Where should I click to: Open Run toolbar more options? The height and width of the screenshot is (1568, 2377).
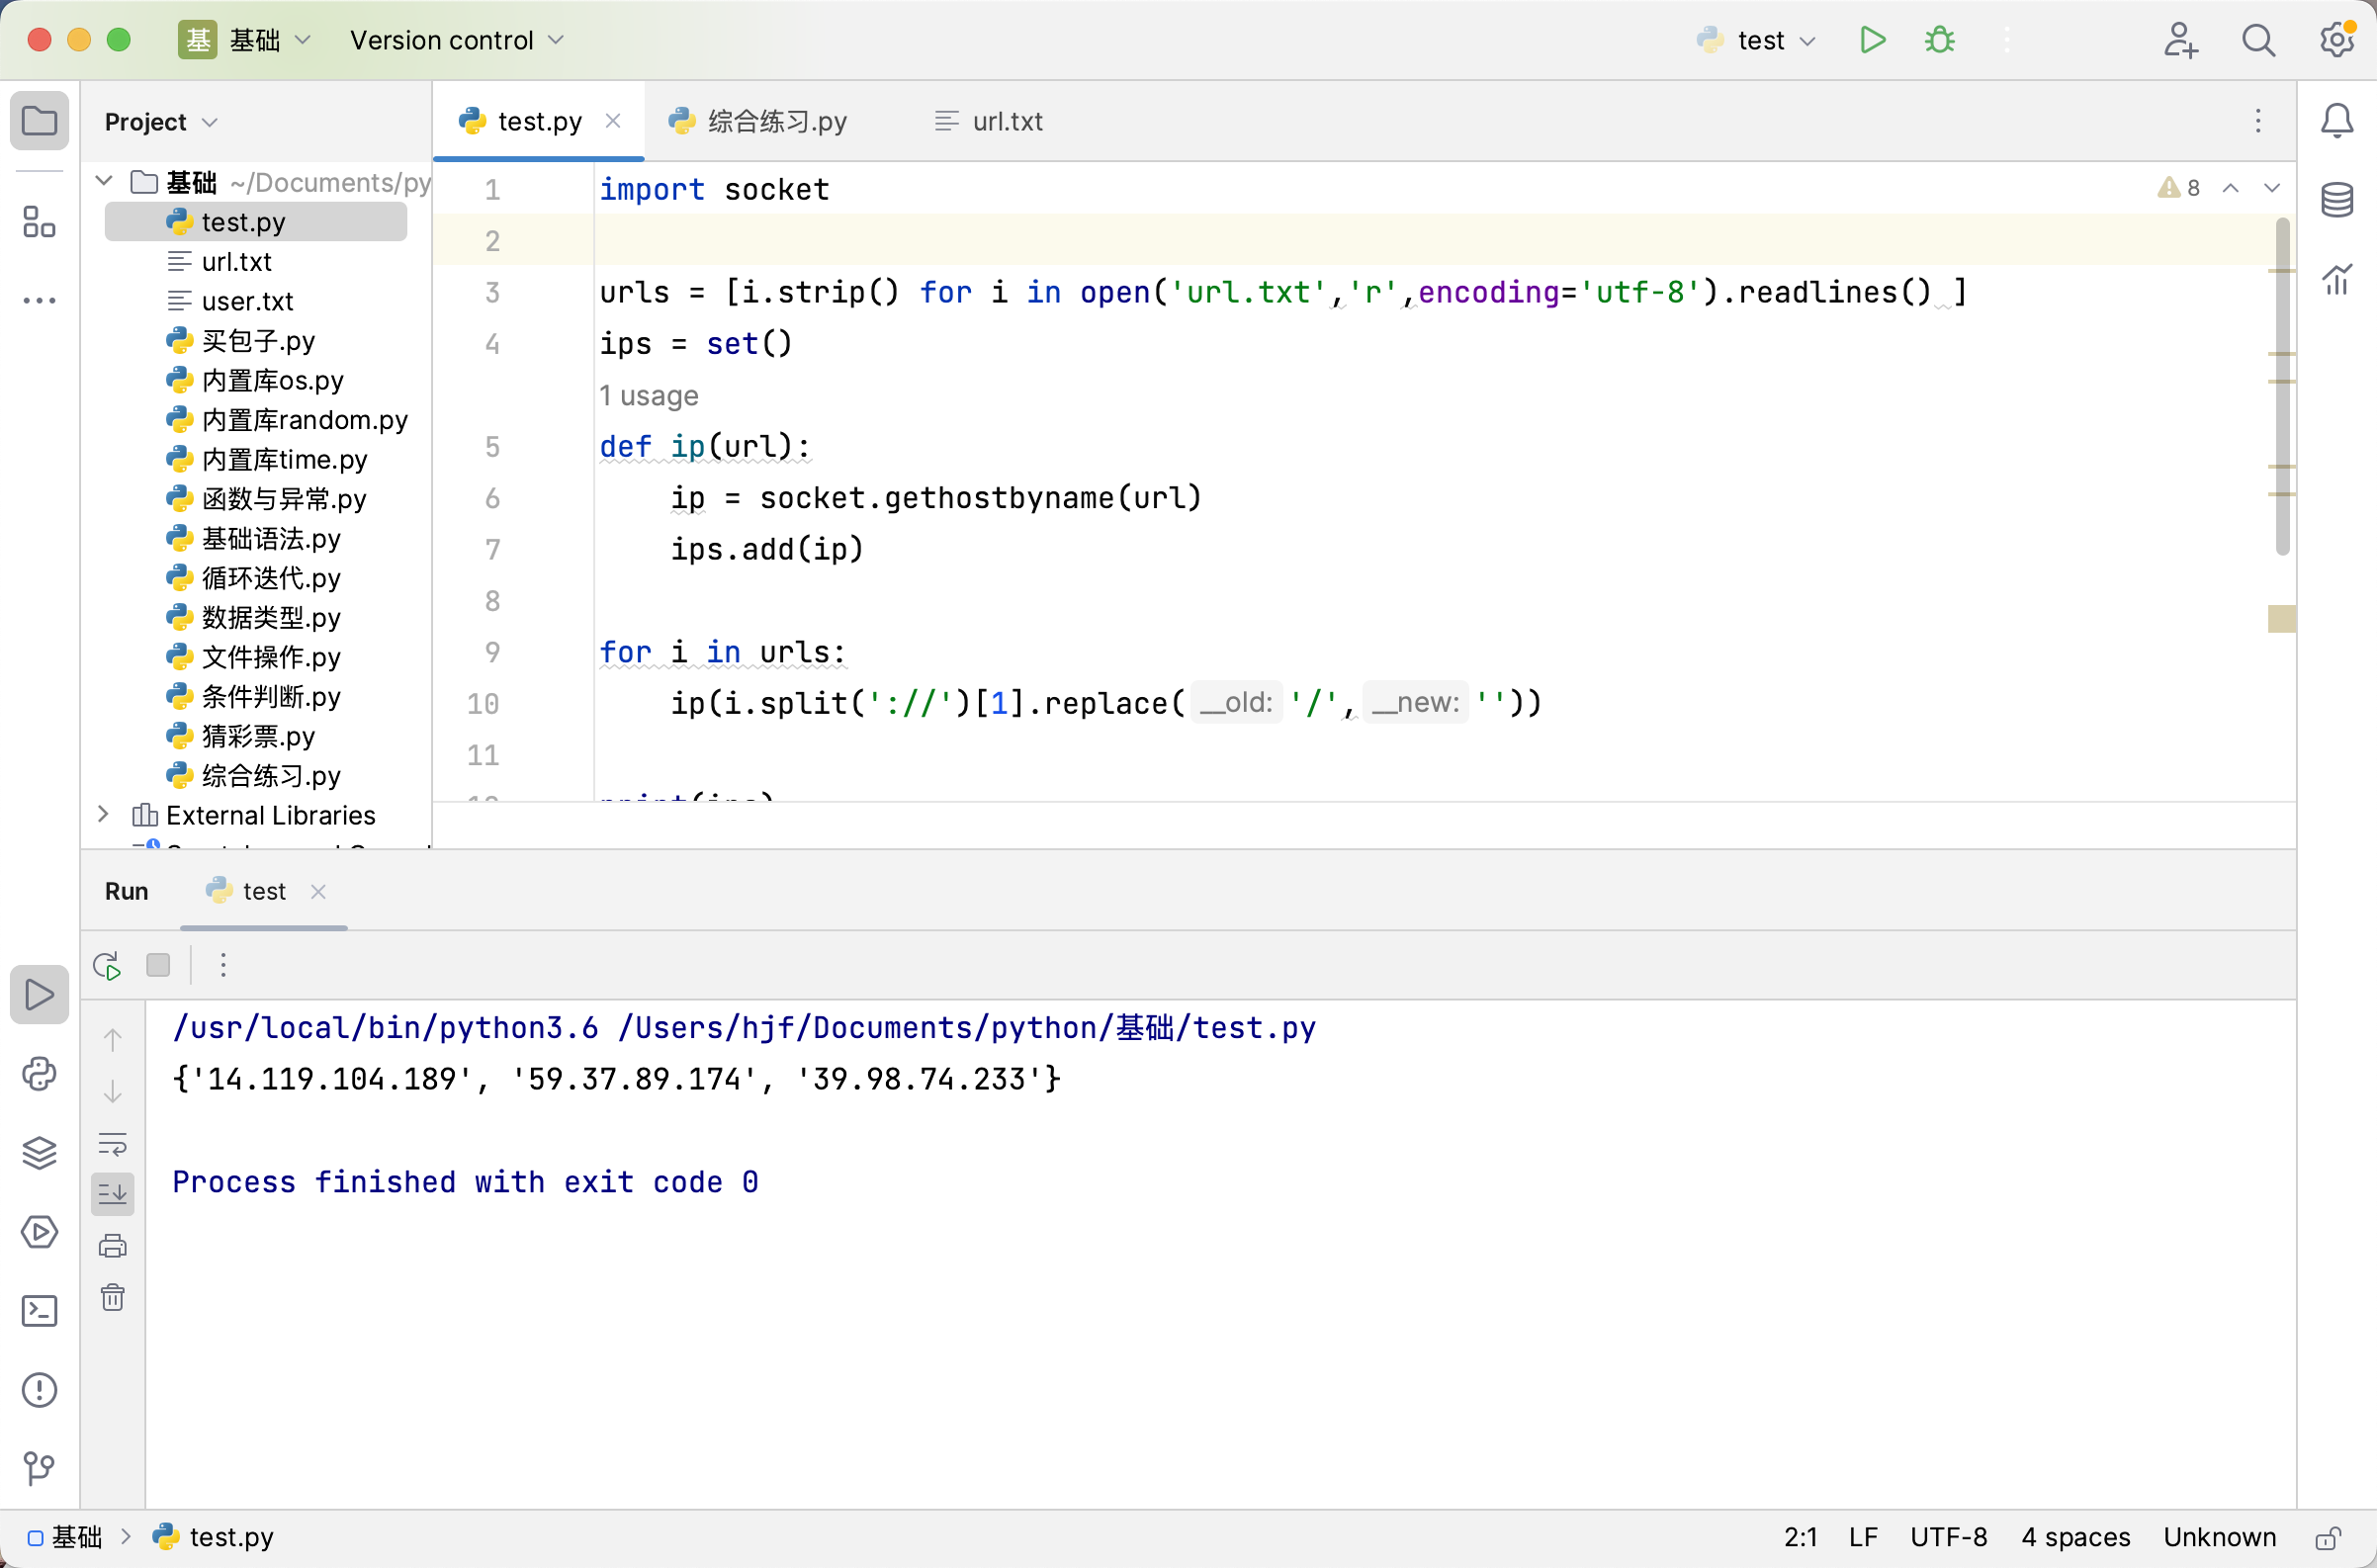(x=223, y=965)
